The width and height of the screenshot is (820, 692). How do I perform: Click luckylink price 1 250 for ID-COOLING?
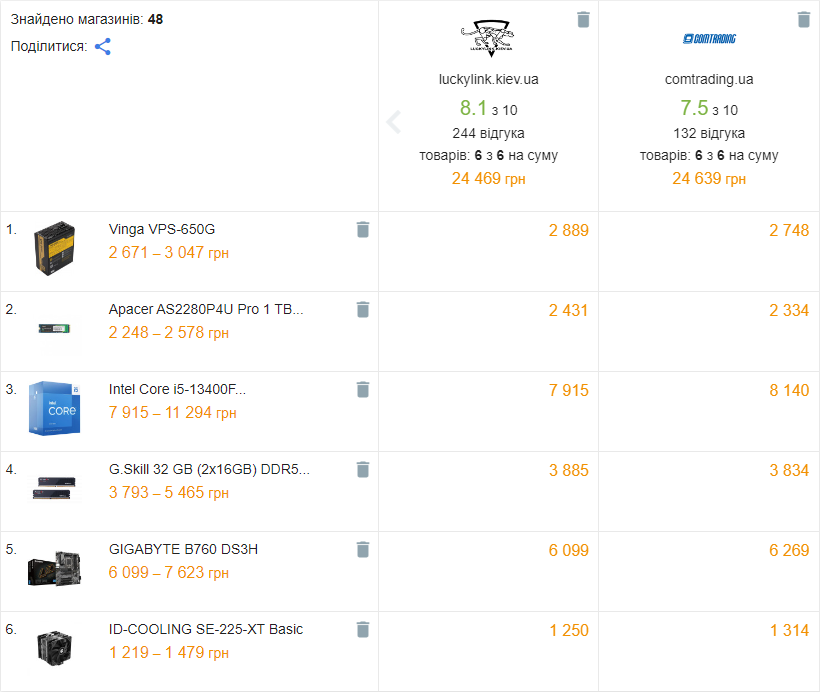[569, 631]
